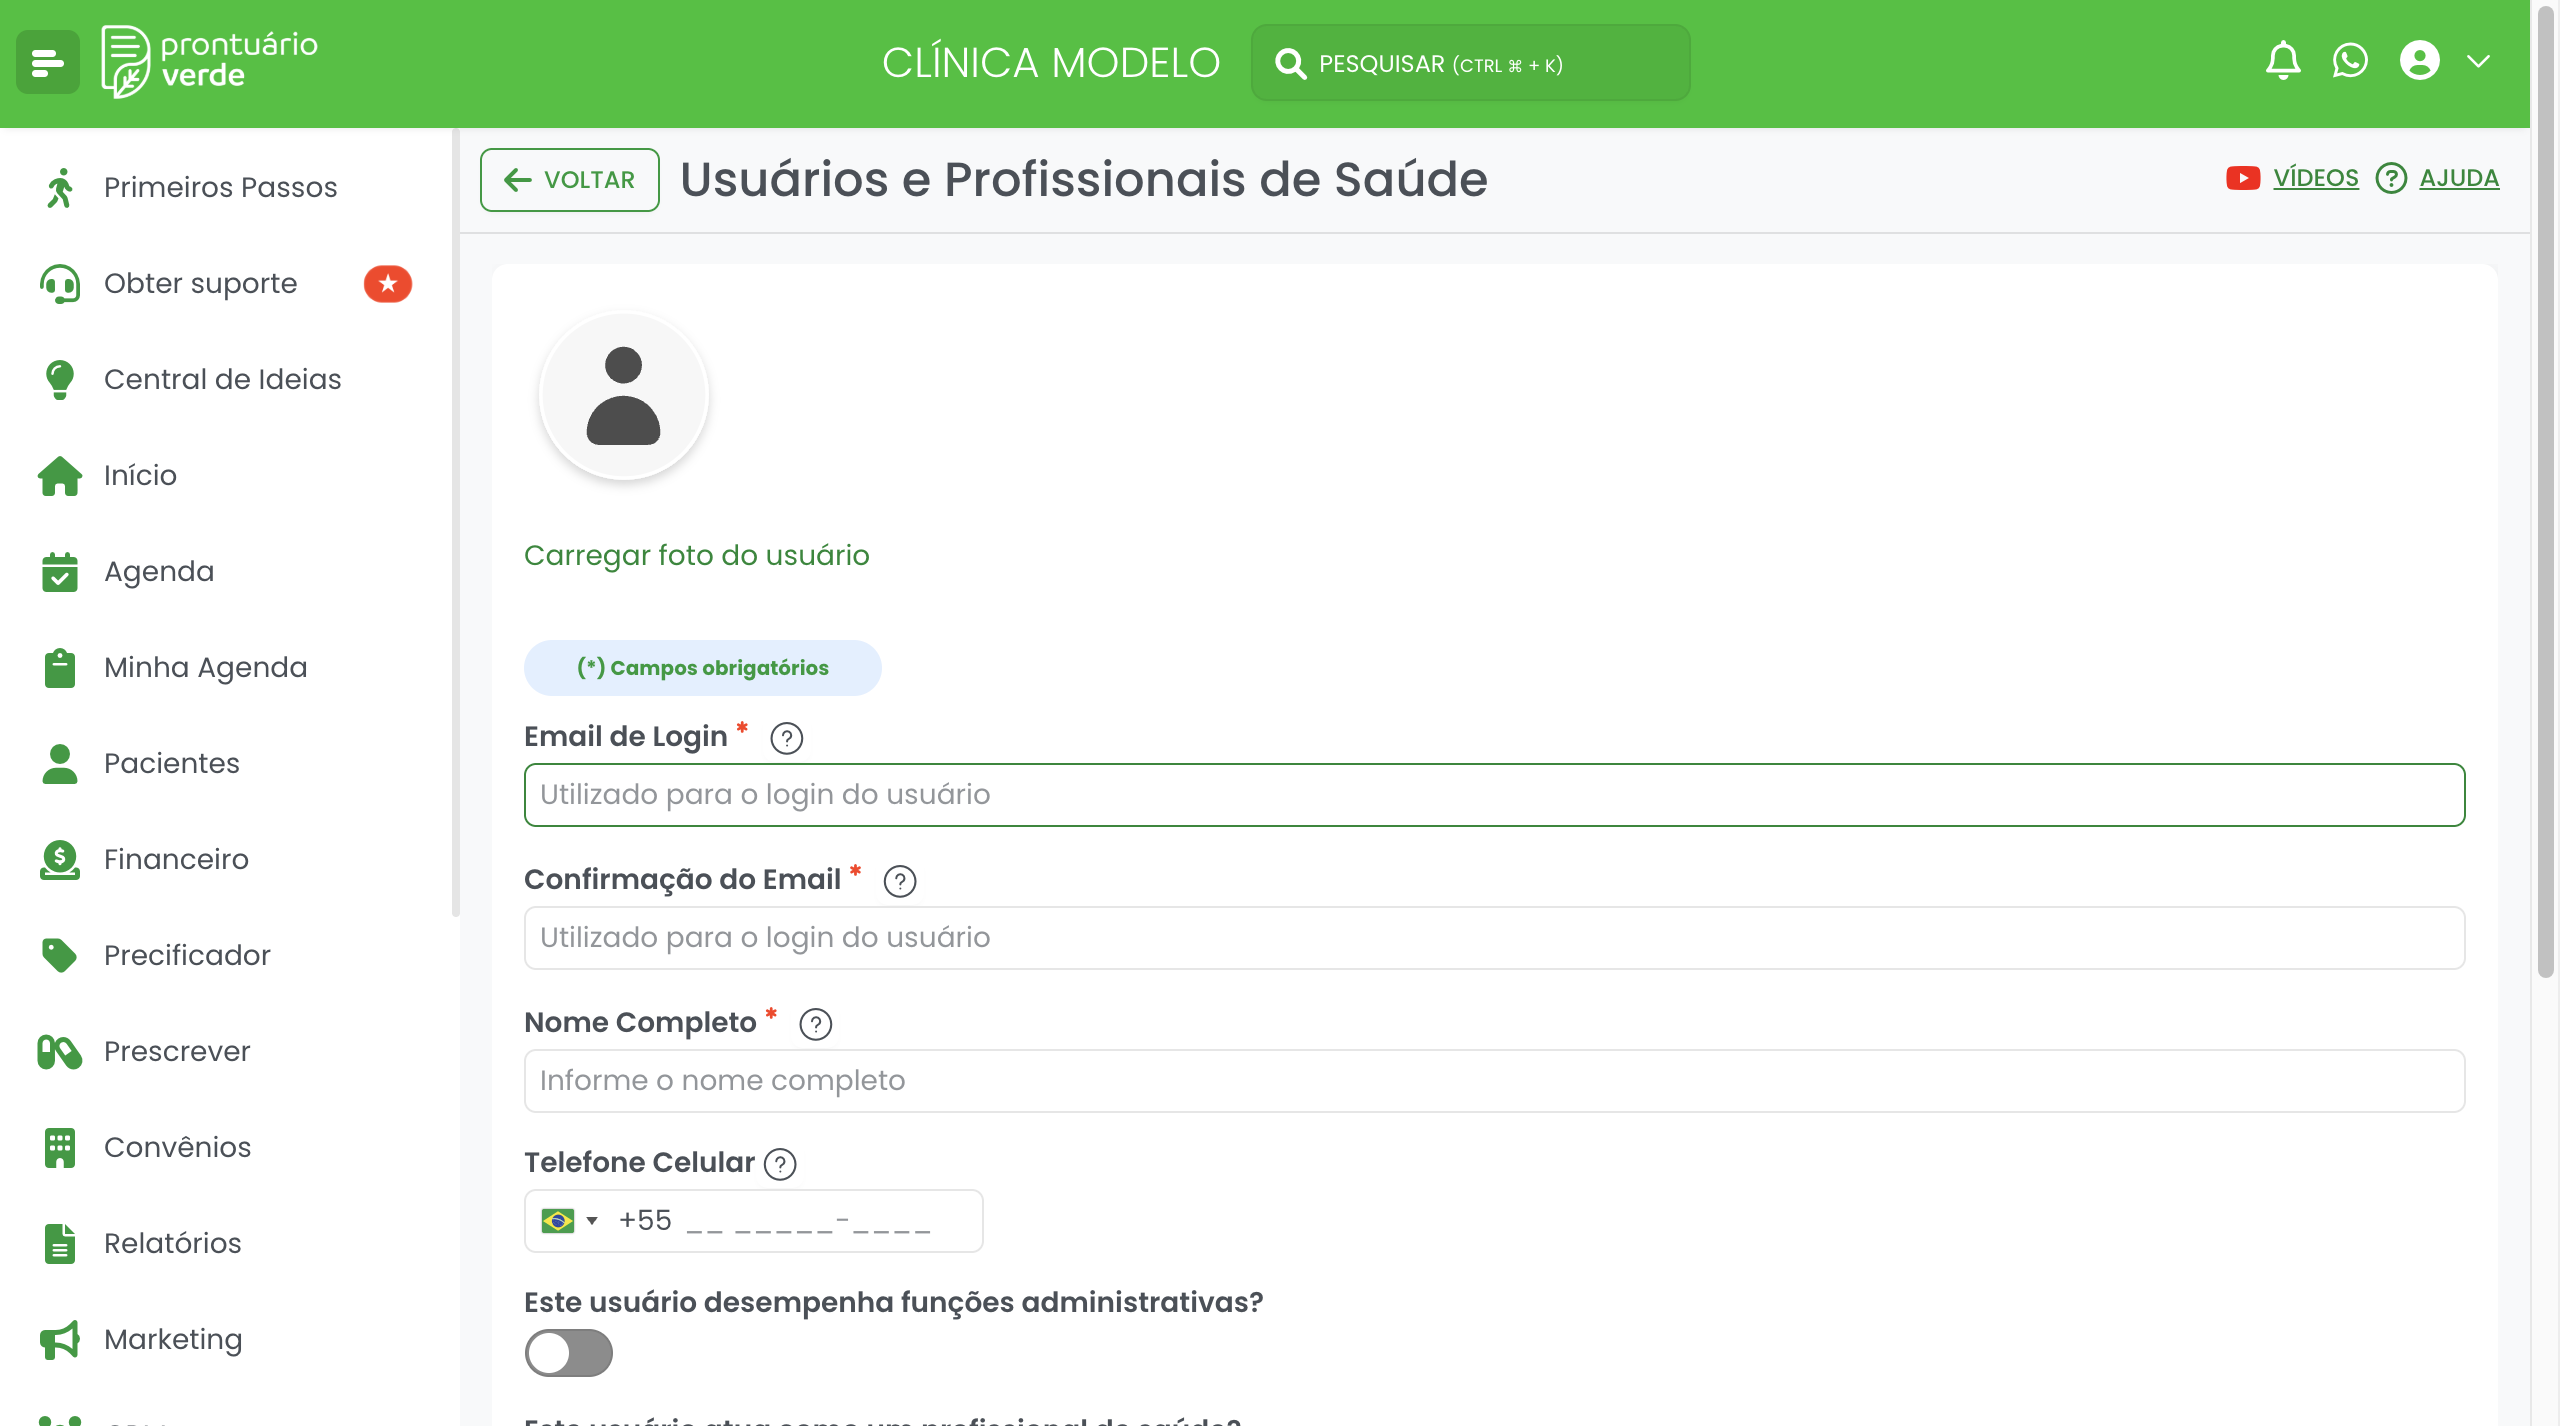Show help for Nome Completo
The height and width of the screenshot is (1426, 2560).
[x=816, y=1024]
